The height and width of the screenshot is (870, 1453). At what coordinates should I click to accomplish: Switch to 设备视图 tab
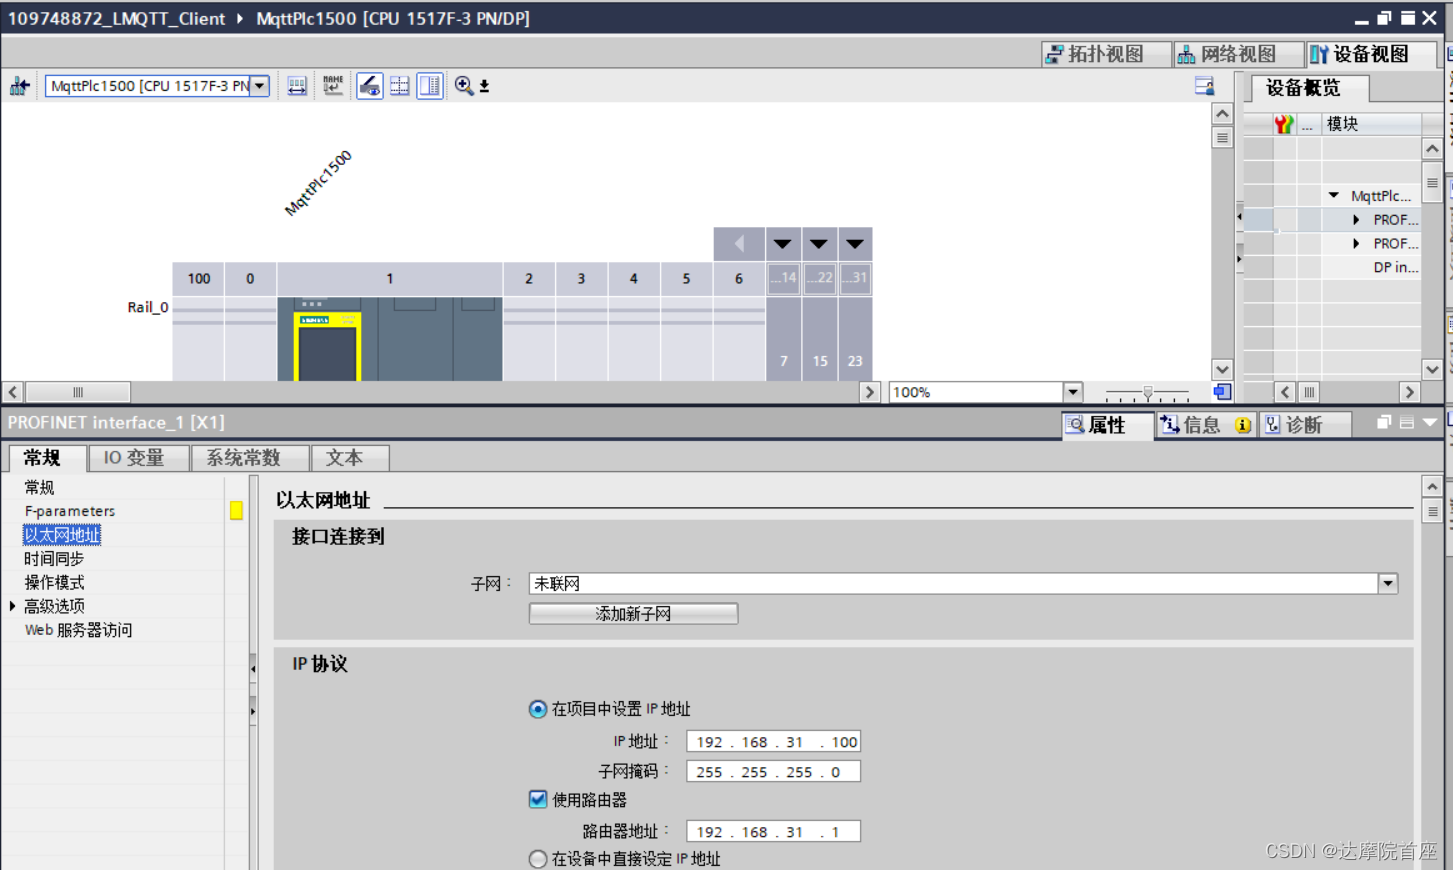pos(1372,54)
